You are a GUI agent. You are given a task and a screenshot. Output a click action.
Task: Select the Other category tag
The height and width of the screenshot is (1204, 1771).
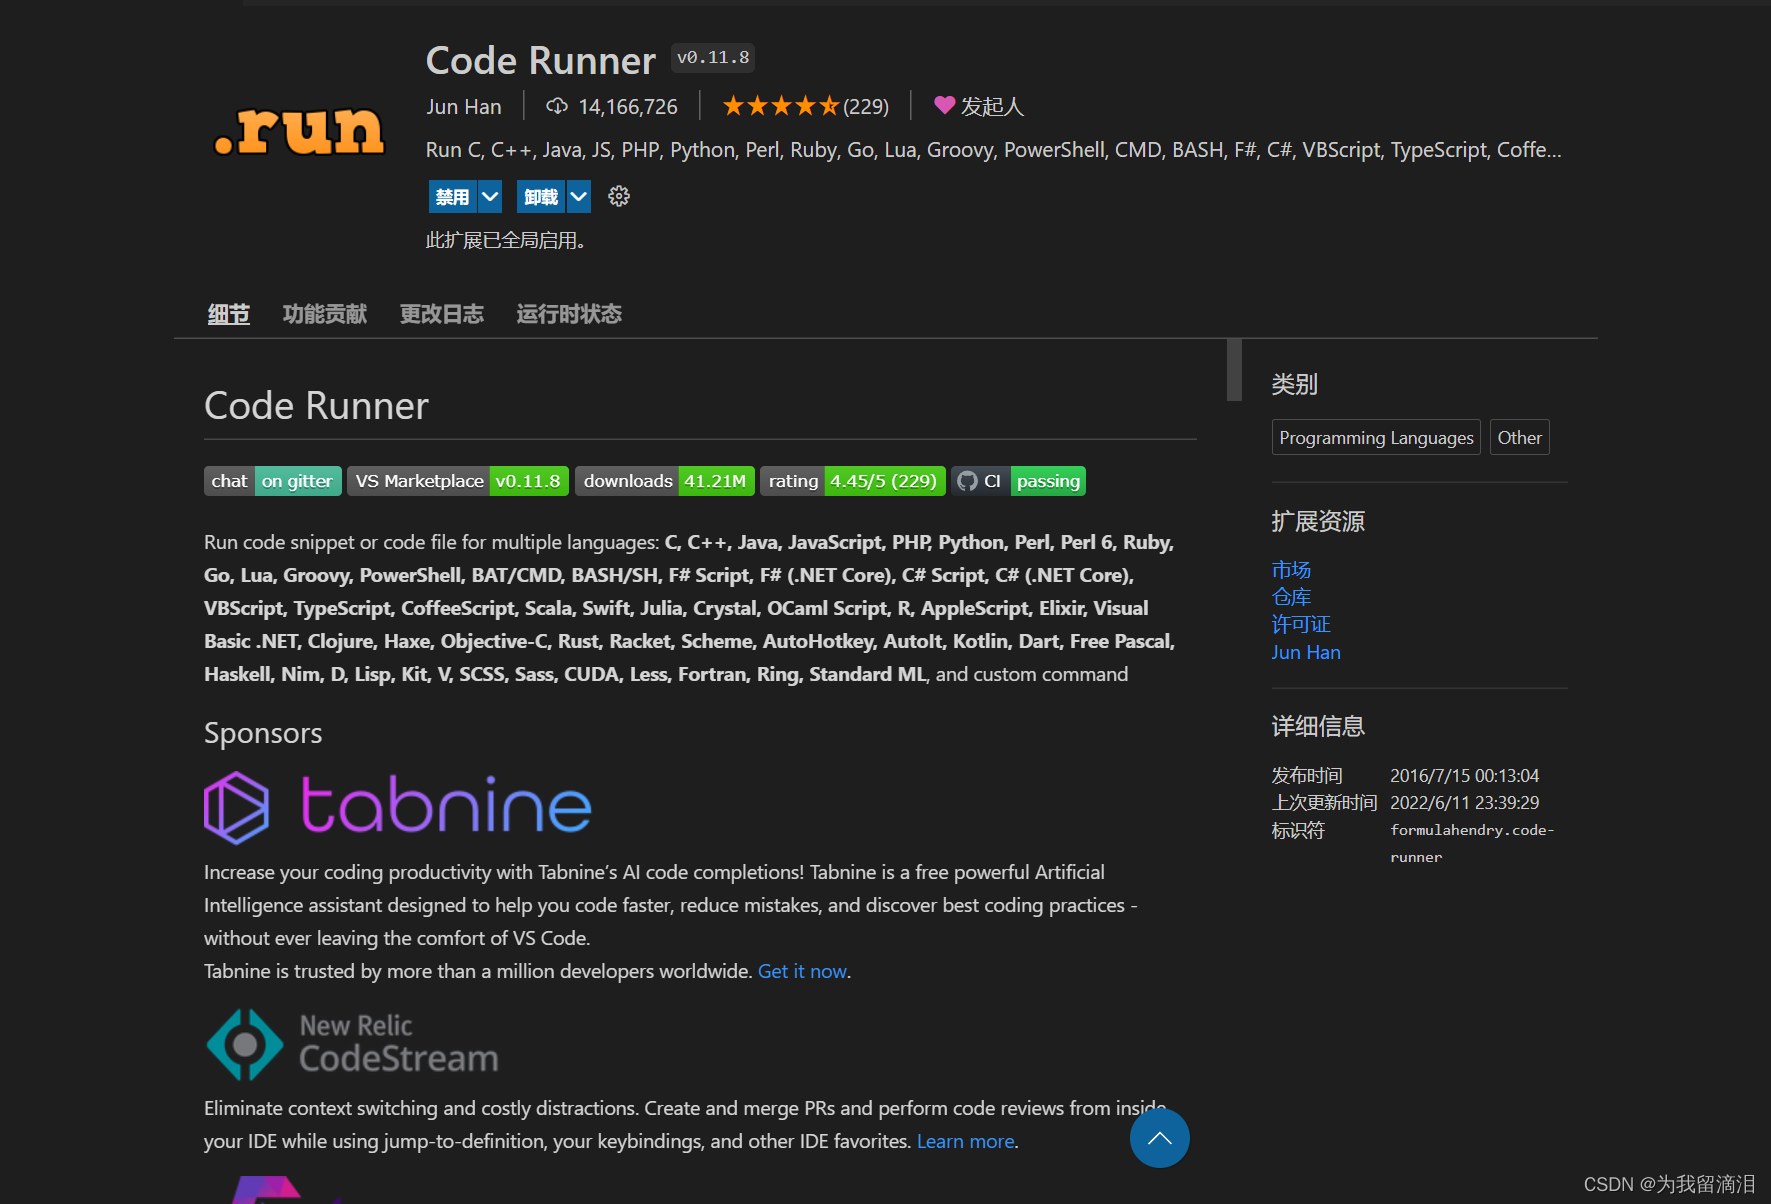pos(1519,437)
